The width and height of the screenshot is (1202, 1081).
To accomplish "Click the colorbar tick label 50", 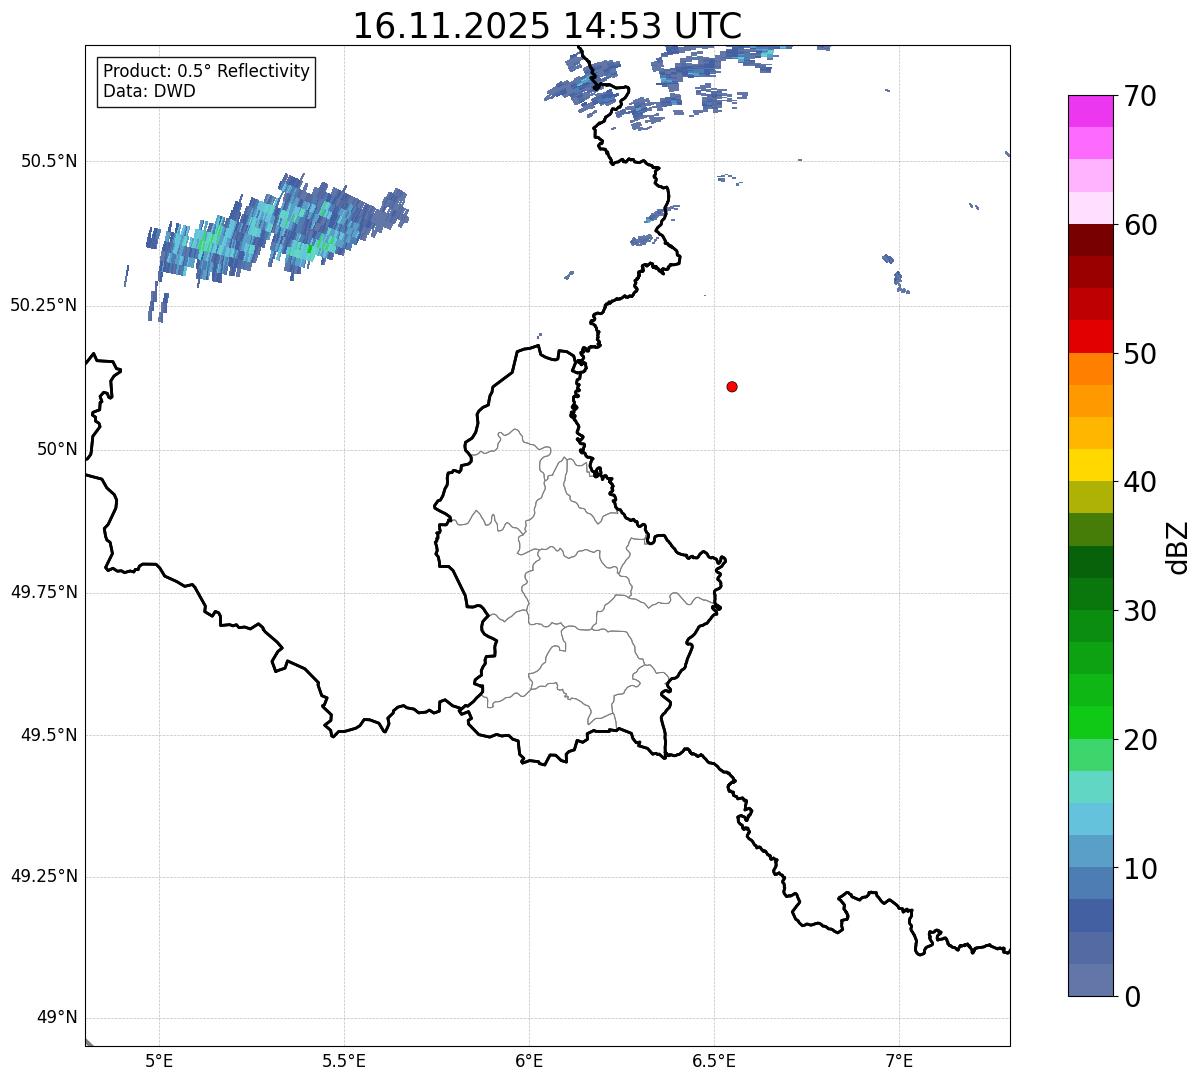I will click(1140, 354).
